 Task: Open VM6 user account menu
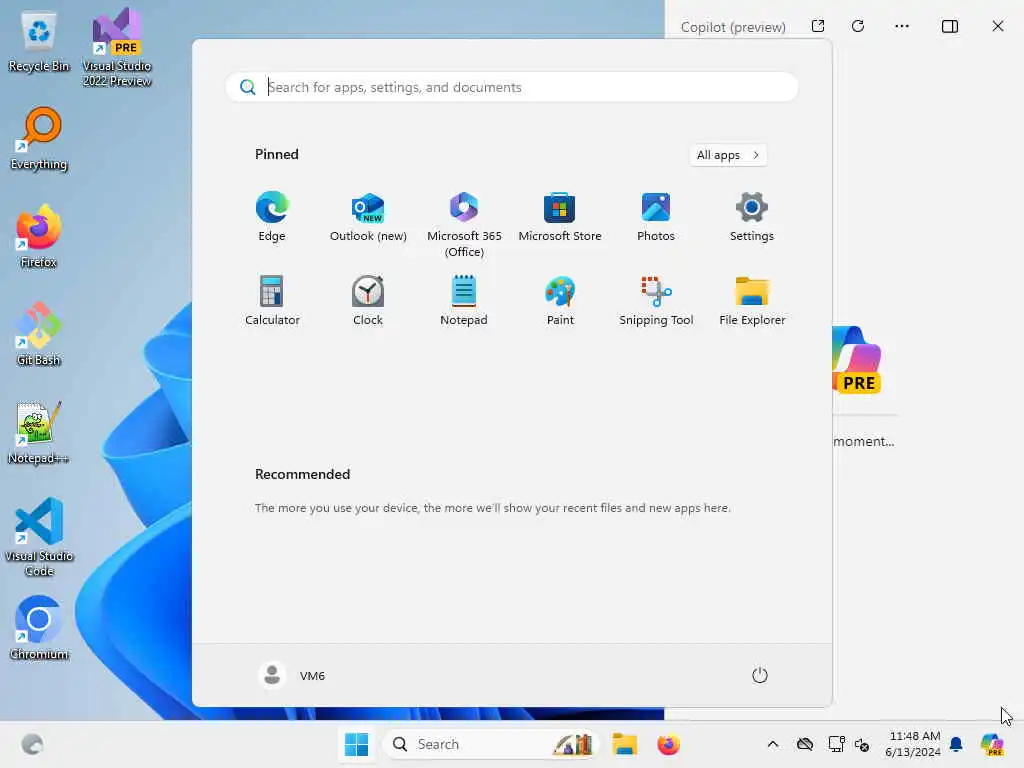292,675
